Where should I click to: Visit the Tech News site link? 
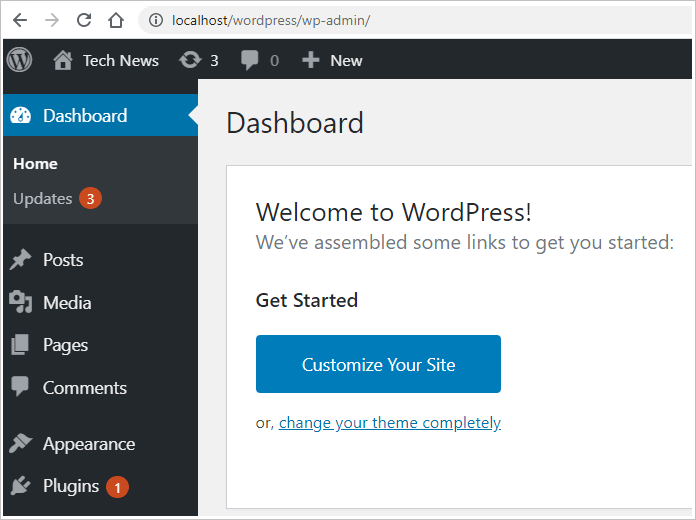pos(121,60)
